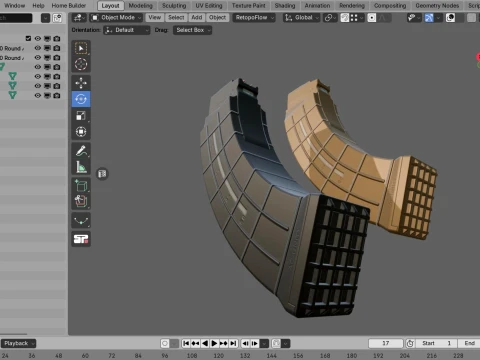Click the active Rotate tool

click(x=81, y=99)
